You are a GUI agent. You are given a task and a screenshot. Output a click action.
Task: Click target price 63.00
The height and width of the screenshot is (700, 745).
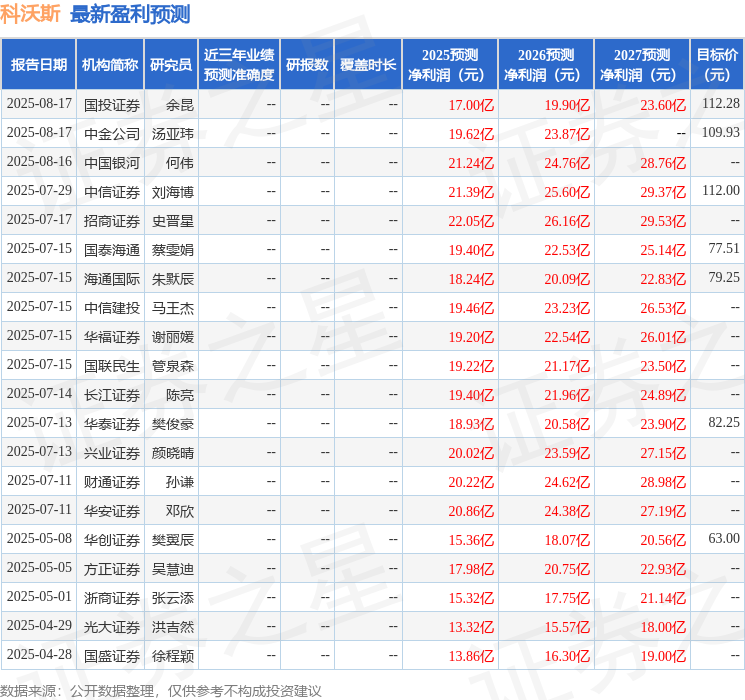click(x=724, y=537)
